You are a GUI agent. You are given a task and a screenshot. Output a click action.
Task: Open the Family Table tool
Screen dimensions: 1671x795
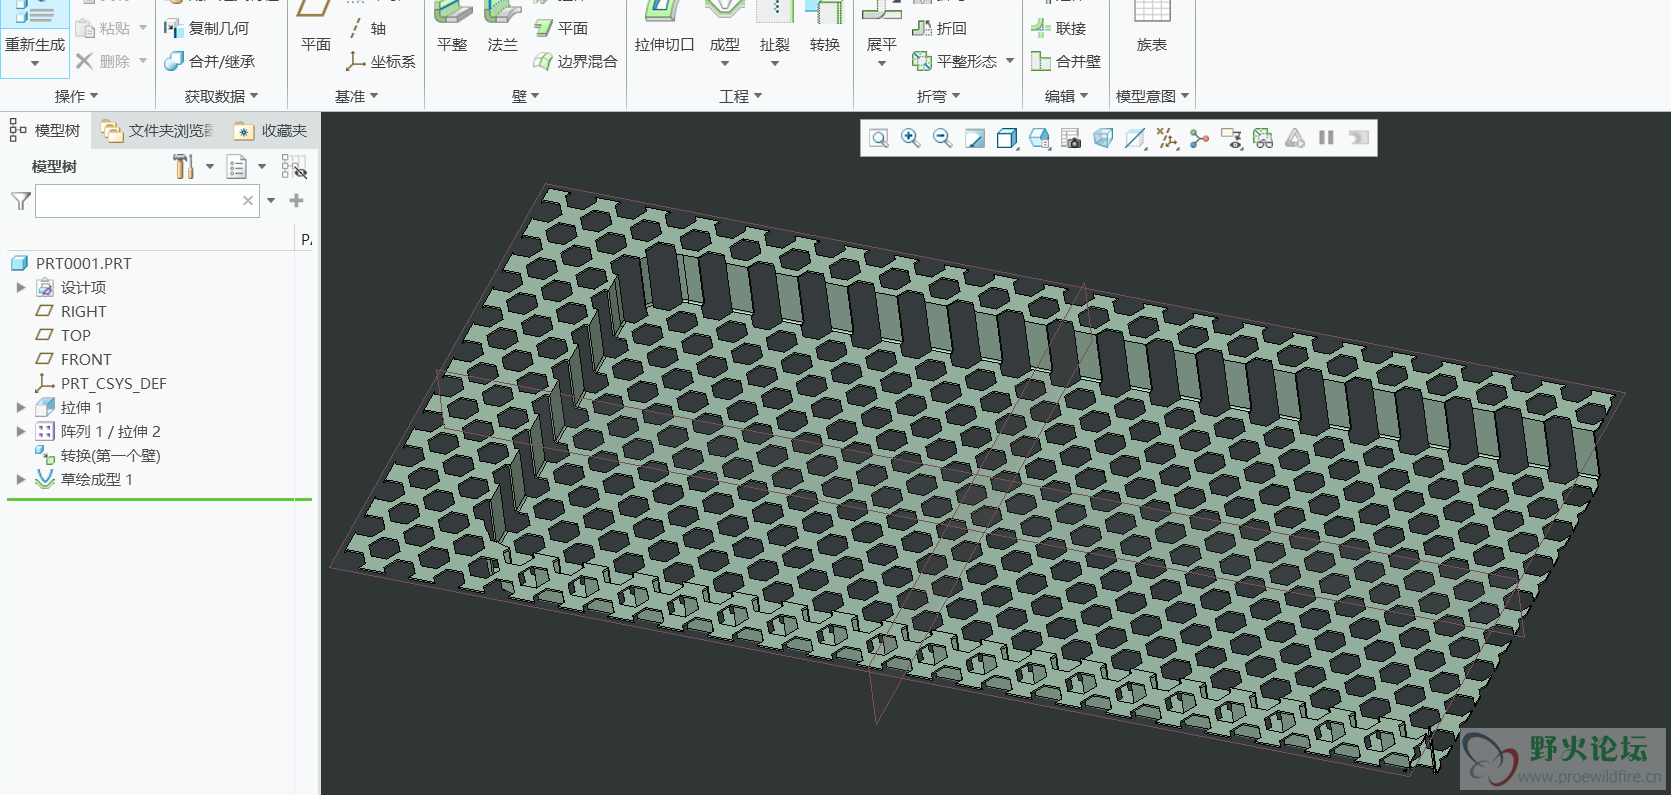tap(1151, 28)
